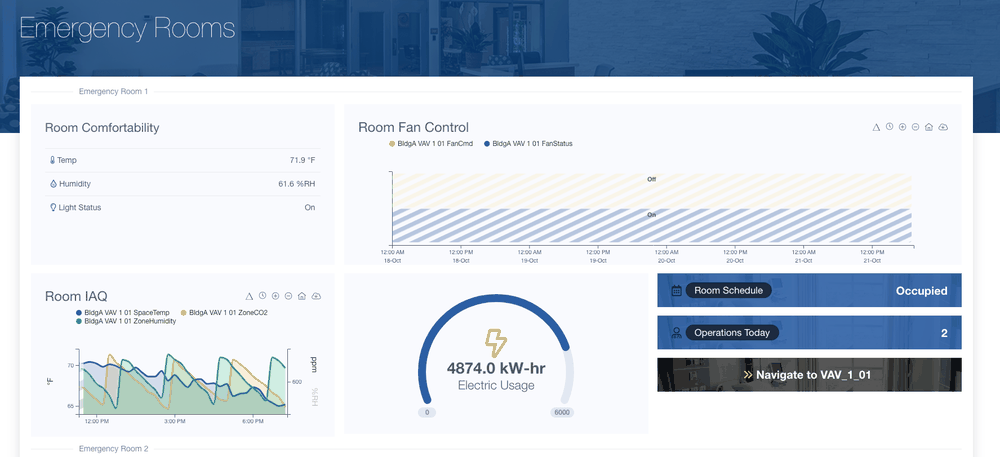Image resolution: width=1000 pixels, height=457 pixels.
Task: Click Emergency Room 2 section label
Action: point(114,449)
